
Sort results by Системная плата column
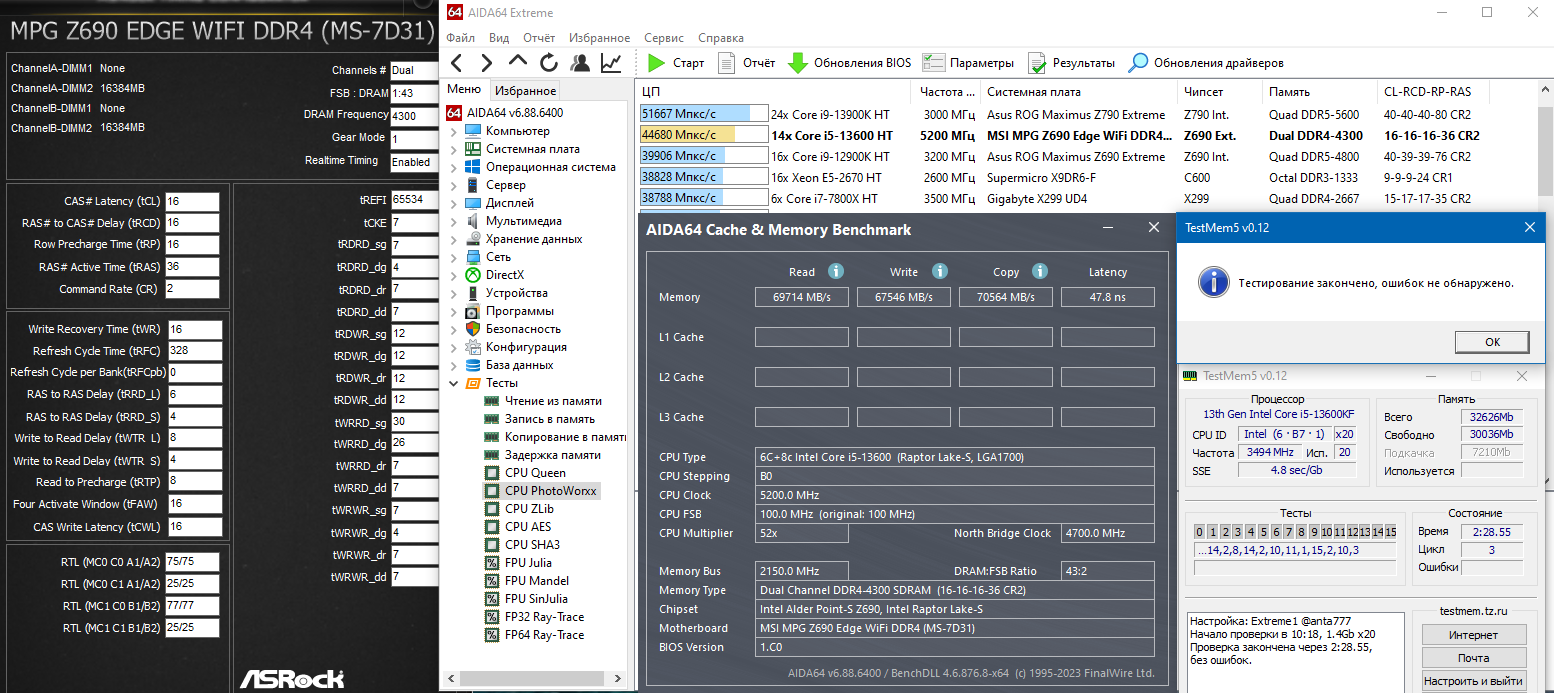(1077, 92)
